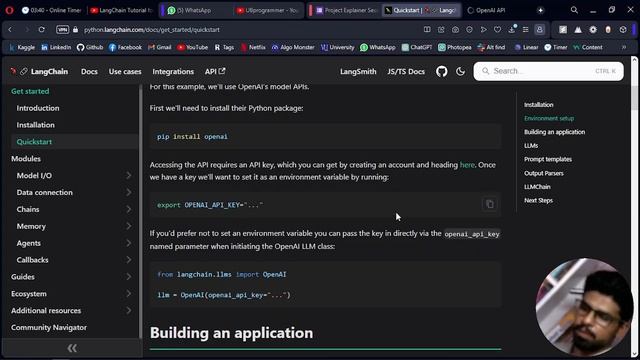Collapse the sidebar with double chevron
Viewport: 640px width, 360px height.
(72, 348)
